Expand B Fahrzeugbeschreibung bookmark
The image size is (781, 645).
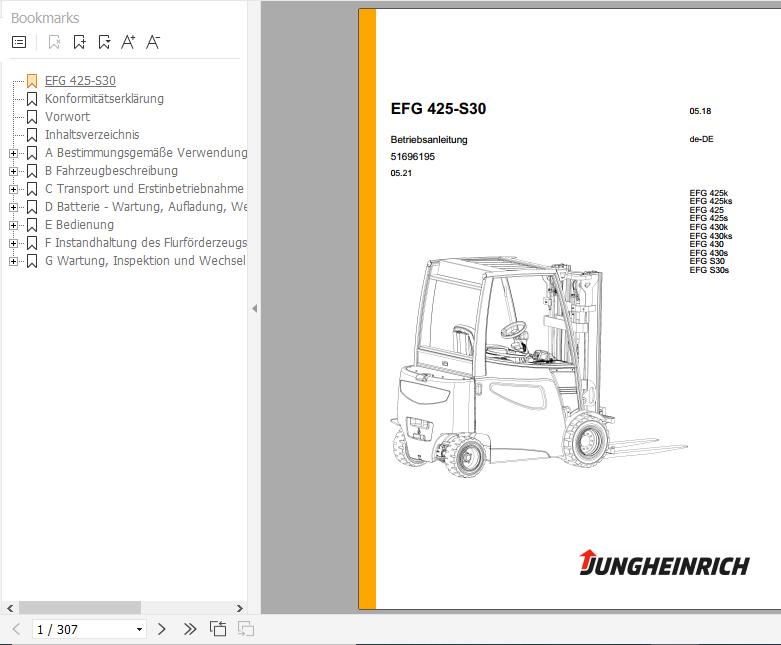coord(13,171)
